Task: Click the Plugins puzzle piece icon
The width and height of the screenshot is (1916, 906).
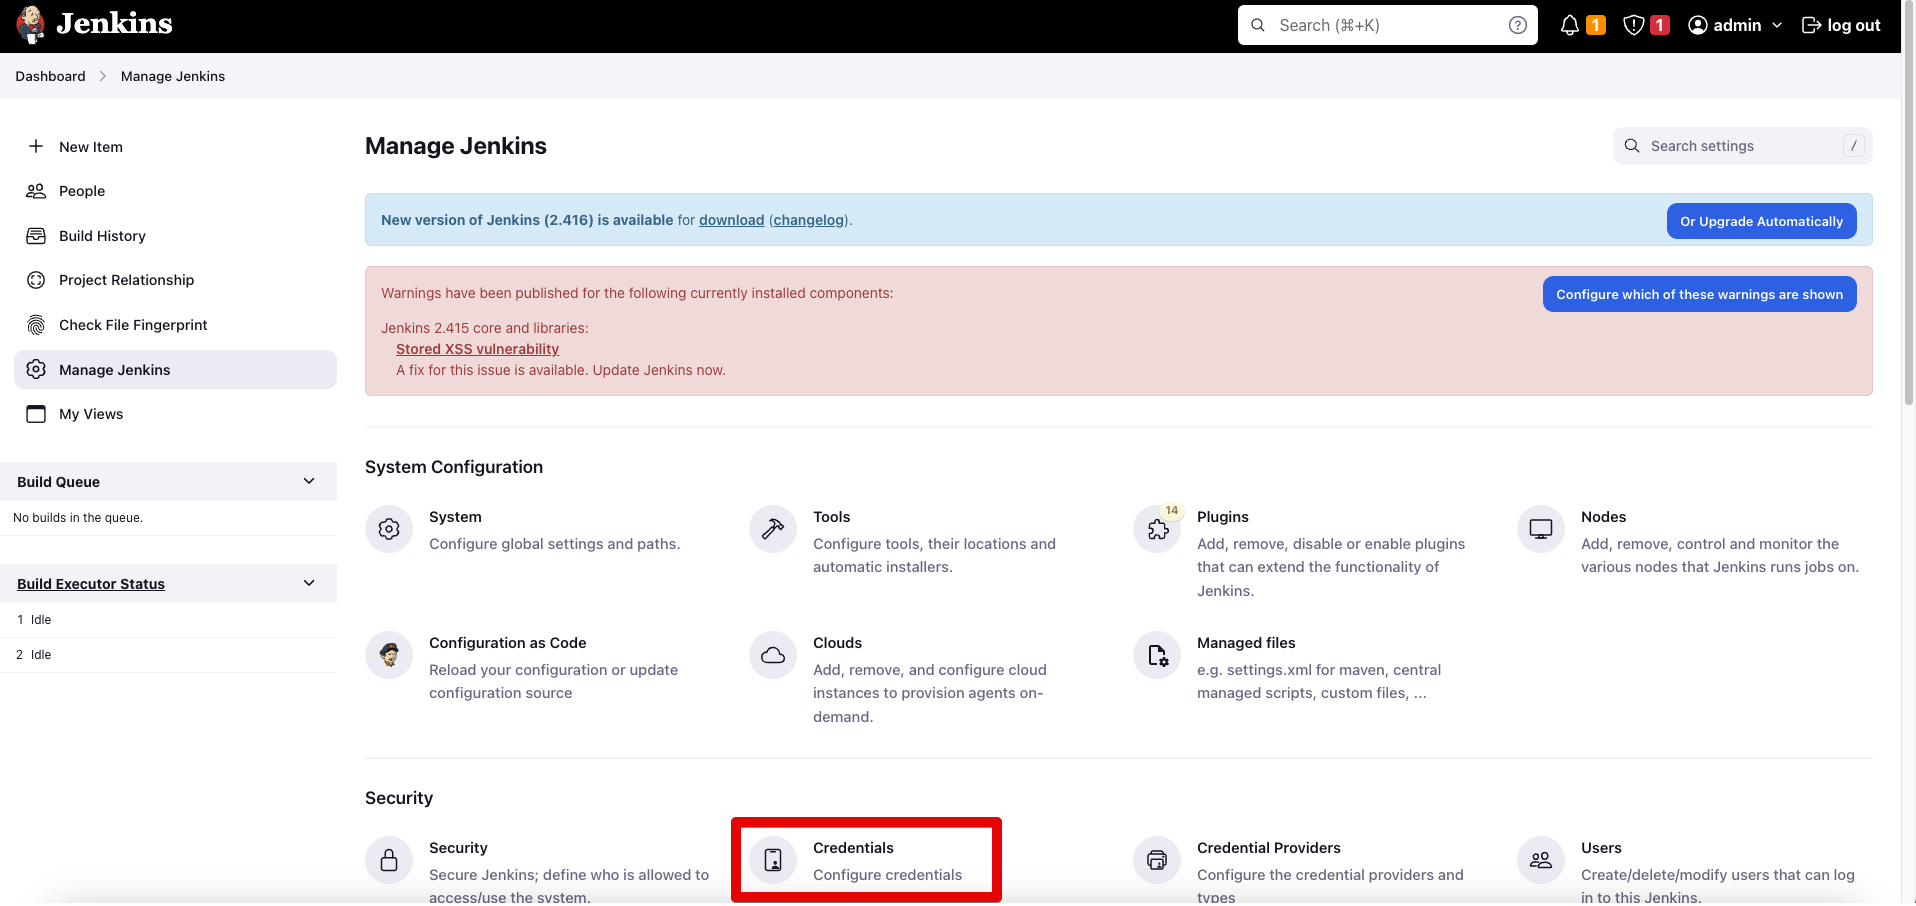Action: (x=1157, y=529)
